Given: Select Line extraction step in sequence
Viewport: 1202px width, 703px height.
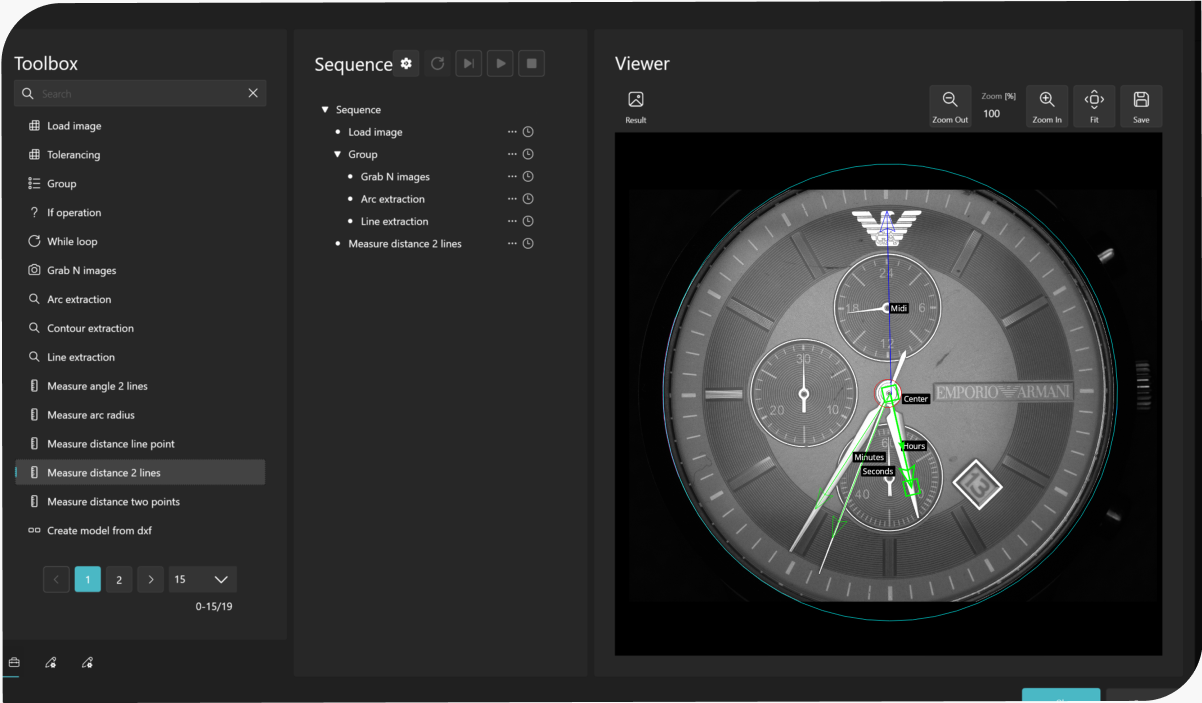Looking at the screenshot, I should tap(394, 221).
